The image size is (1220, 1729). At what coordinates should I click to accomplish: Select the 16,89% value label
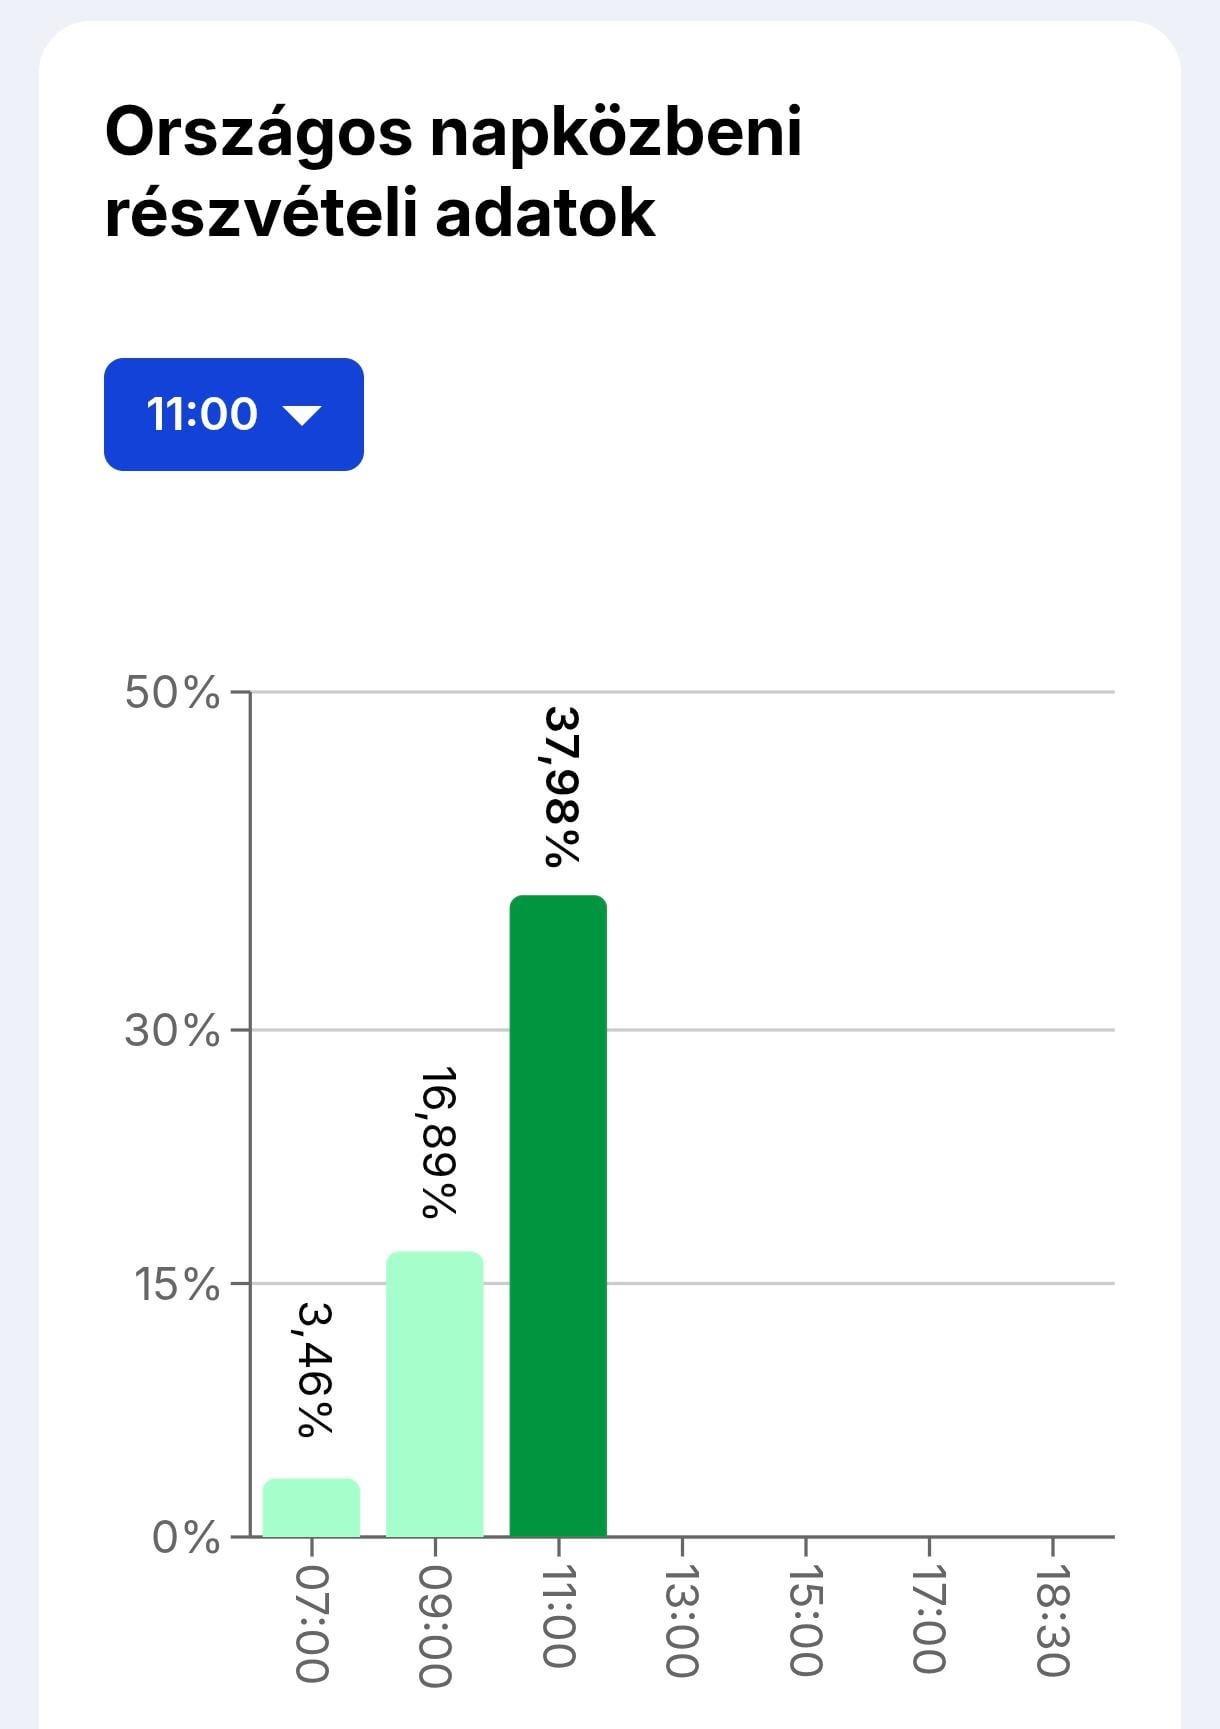[x=438, y=1143]
